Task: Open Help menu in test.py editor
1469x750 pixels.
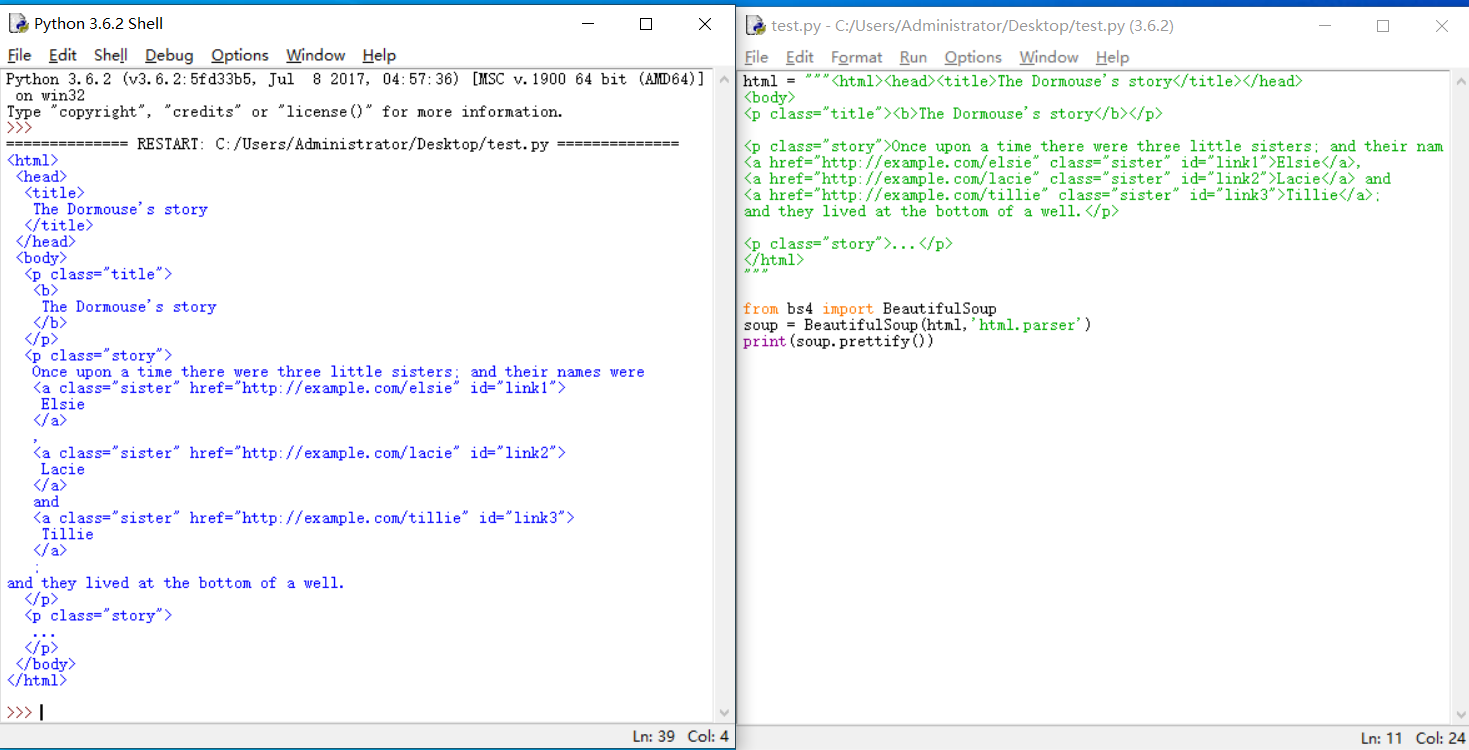Action: click(x=1112, y=57)
